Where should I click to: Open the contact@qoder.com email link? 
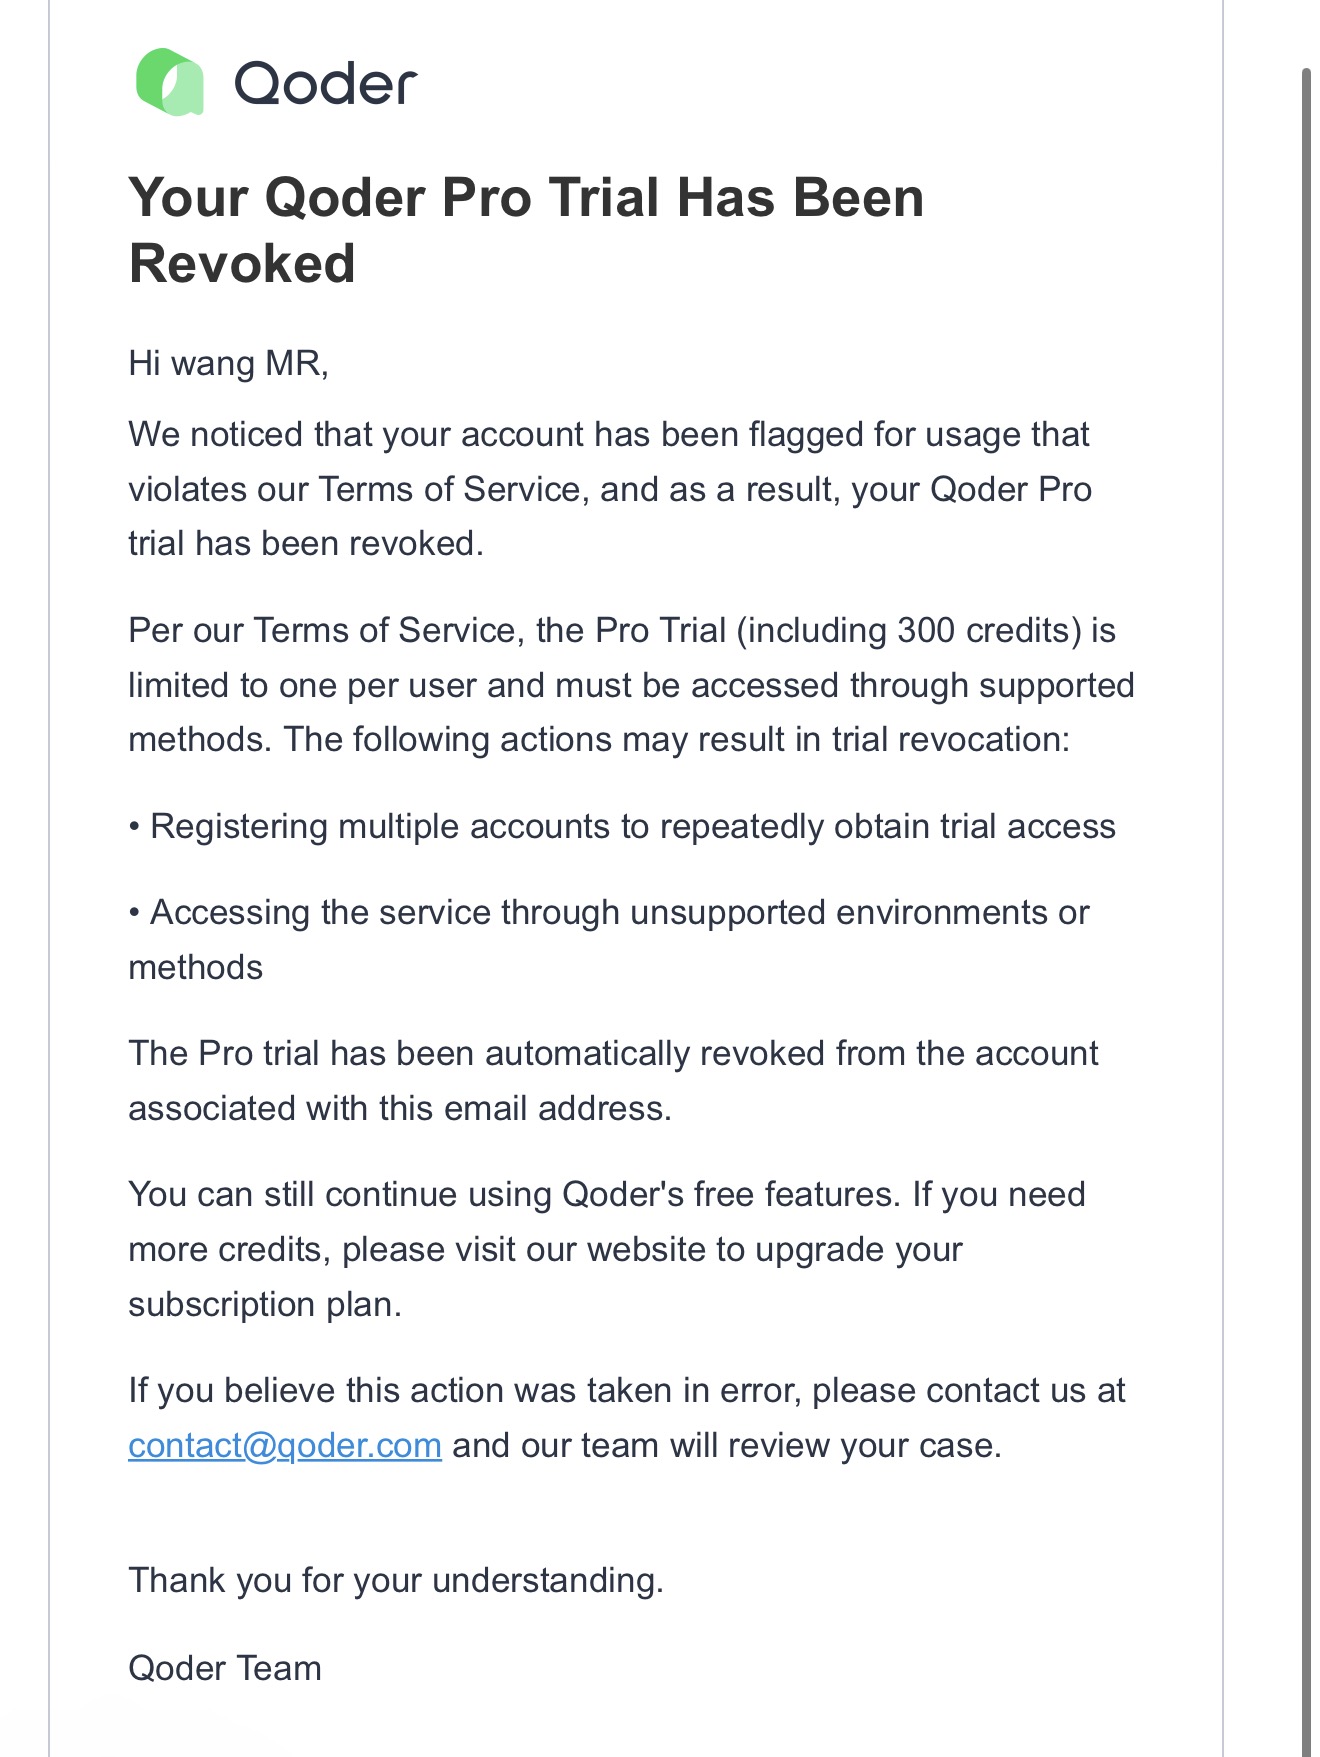[x=285, y=1445]
